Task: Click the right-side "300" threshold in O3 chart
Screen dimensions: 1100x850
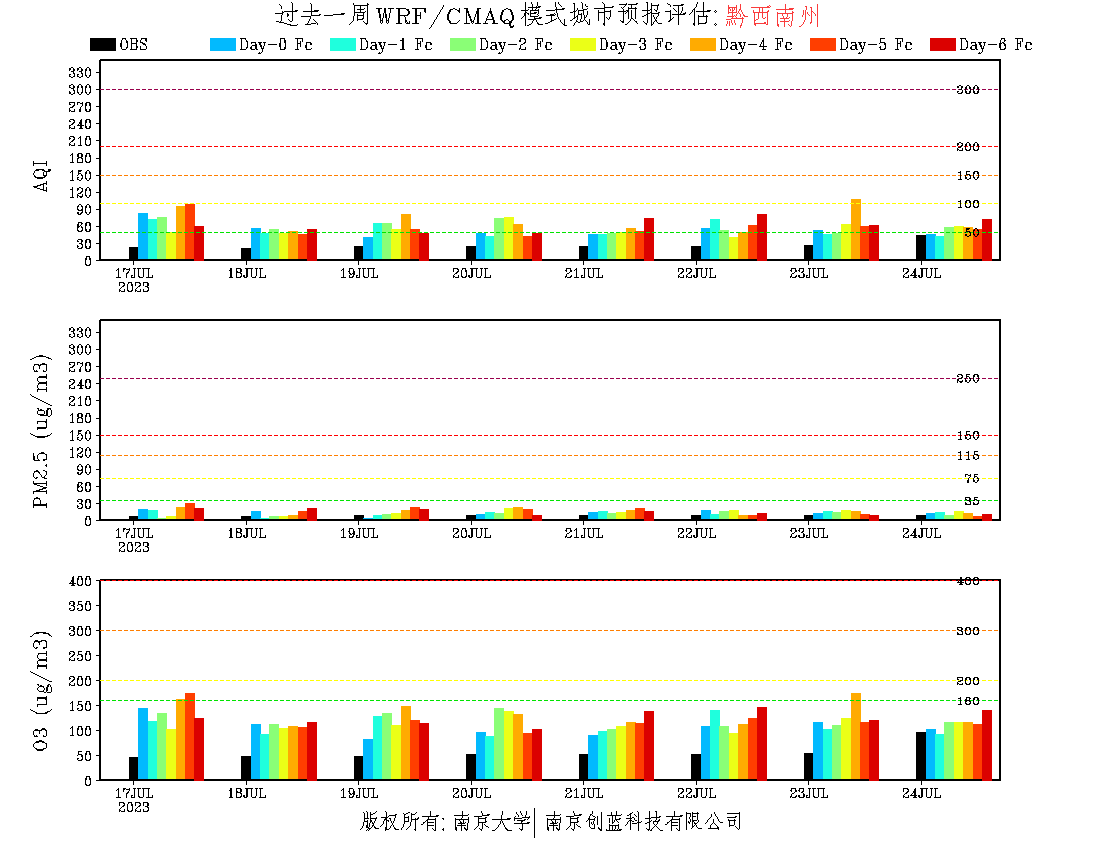Action: click(968, 631)
